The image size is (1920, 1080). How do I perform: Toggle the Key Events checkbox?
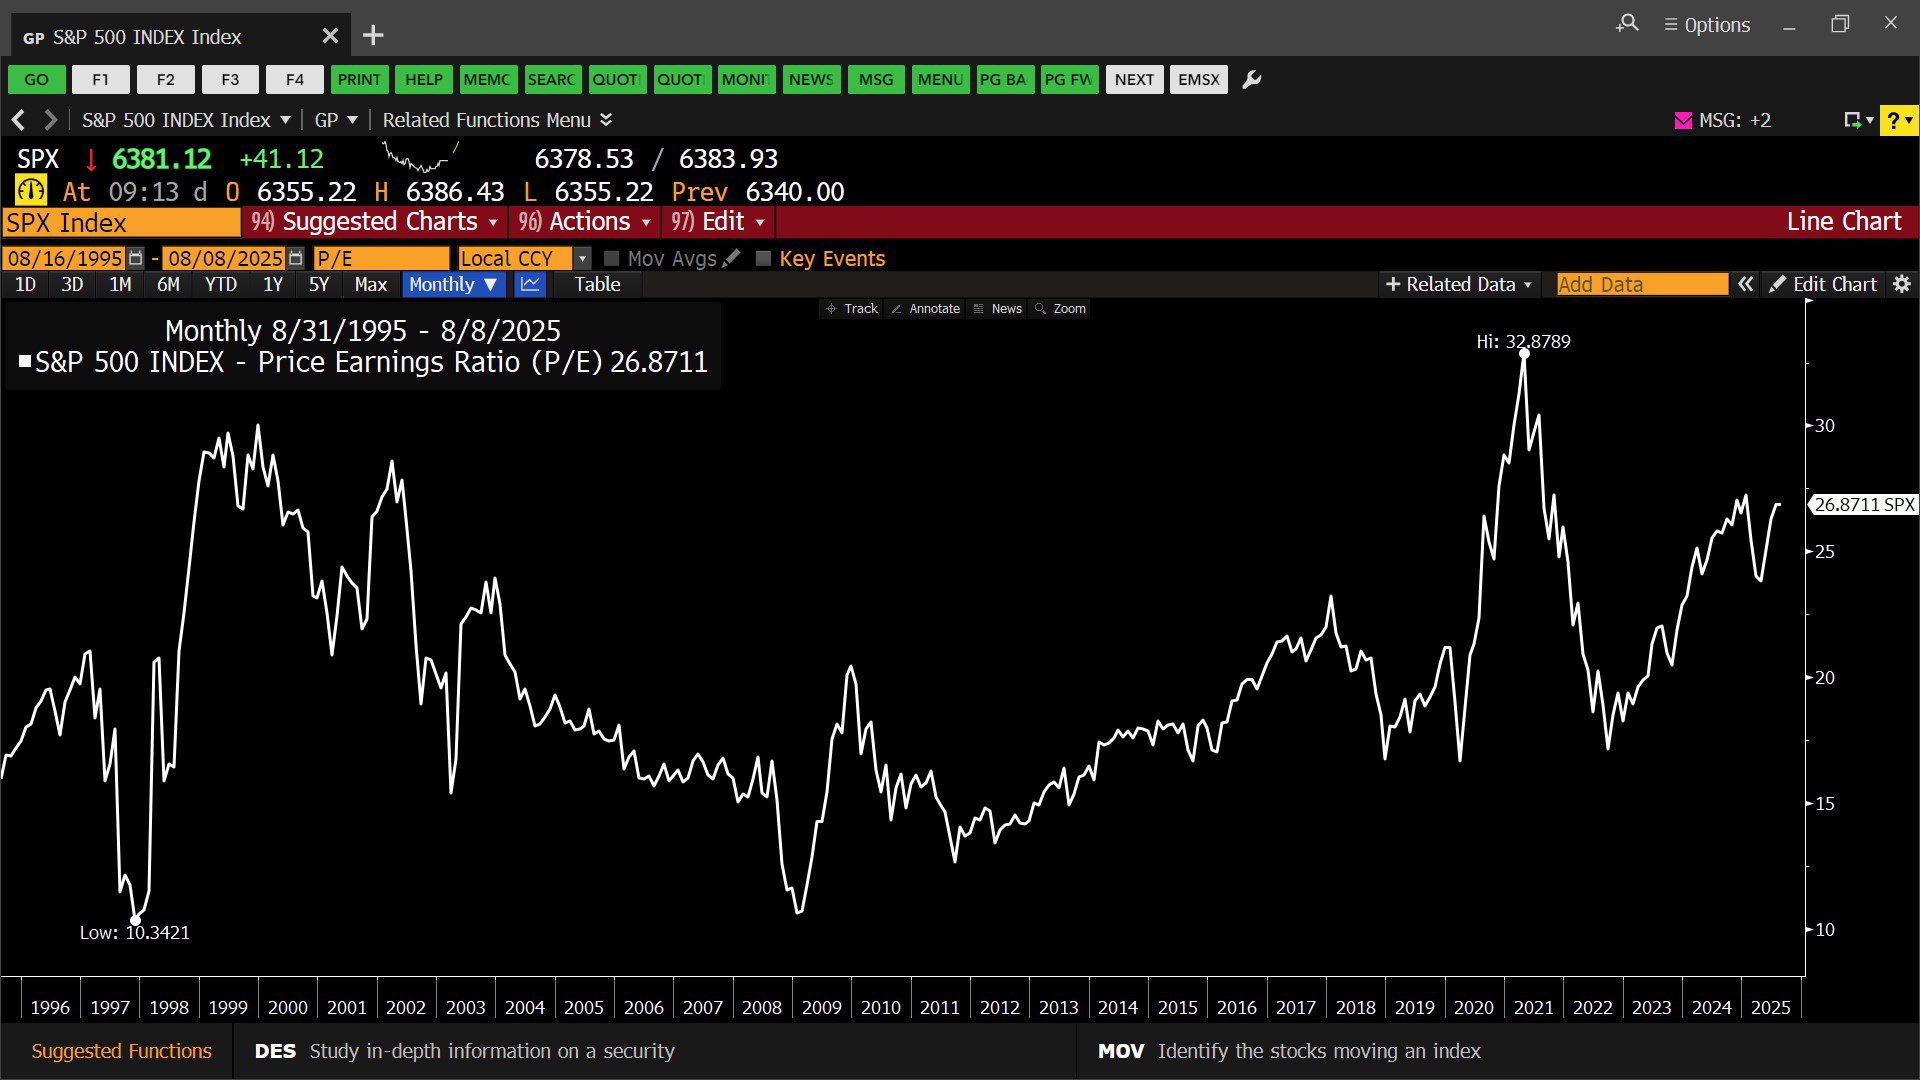[x=763, y=258]
